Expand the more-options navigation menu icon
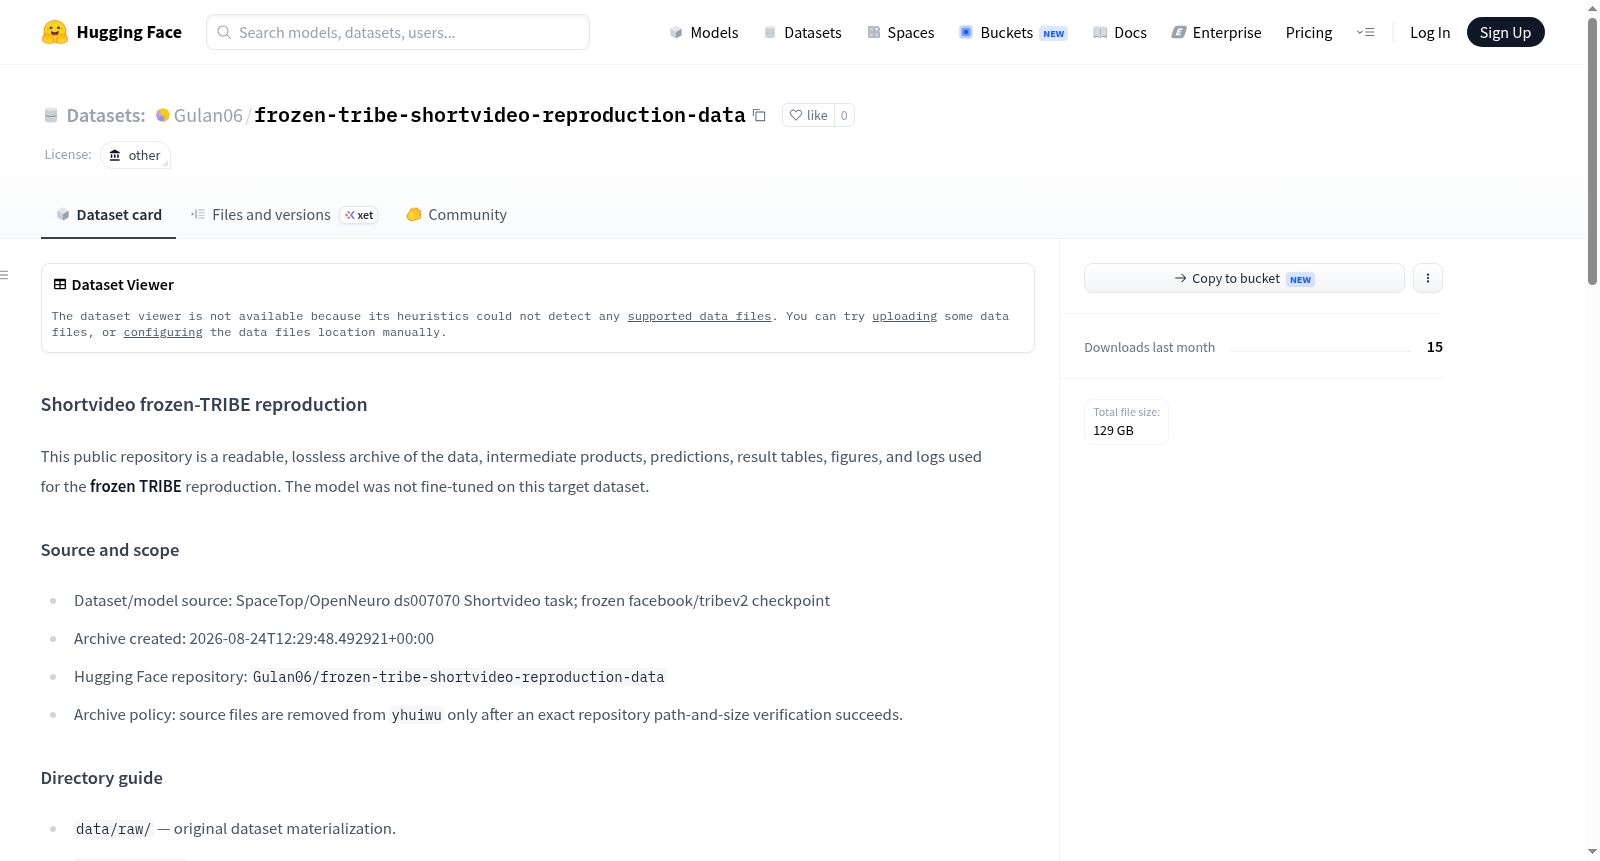The height and width of the screenshot is (861, 1600). [x=1365, y=32]
